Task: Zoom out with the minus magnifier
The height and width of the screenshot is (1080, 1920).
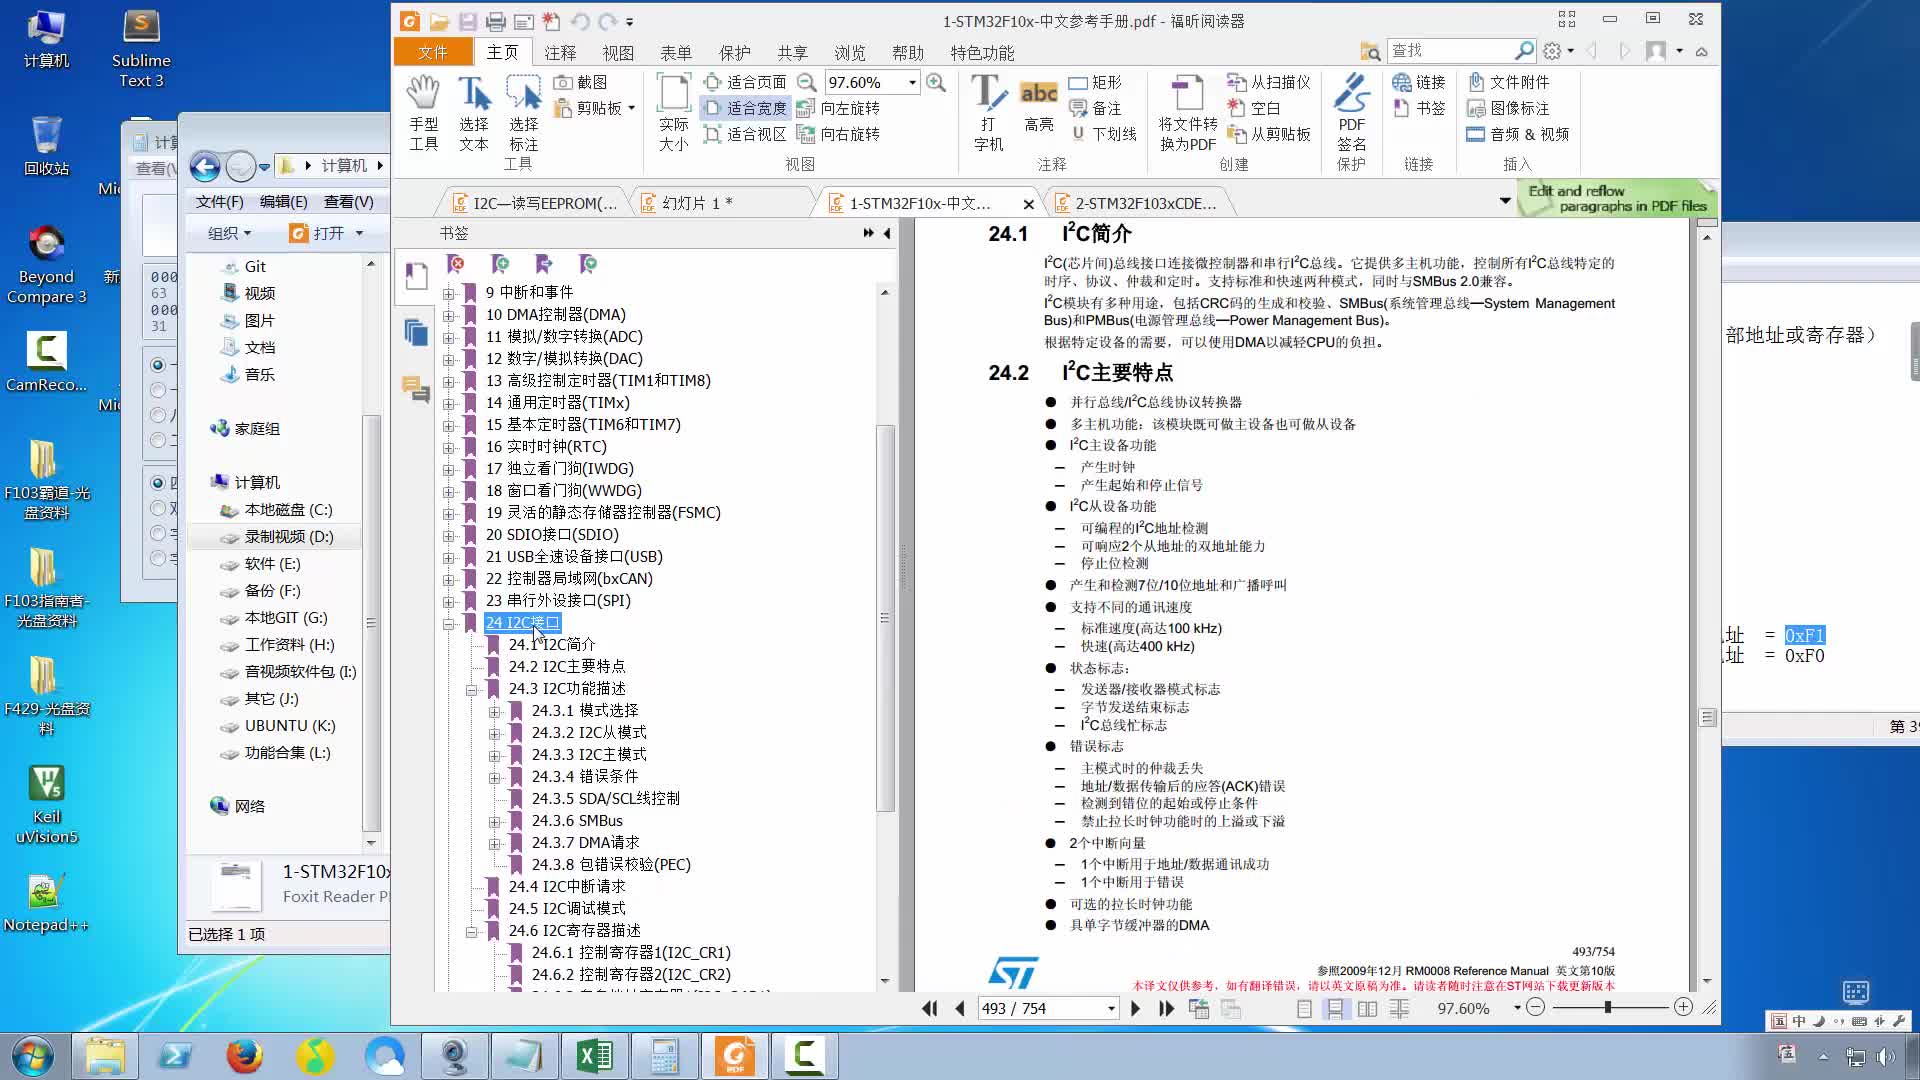Action: click(x=806, y=82)
